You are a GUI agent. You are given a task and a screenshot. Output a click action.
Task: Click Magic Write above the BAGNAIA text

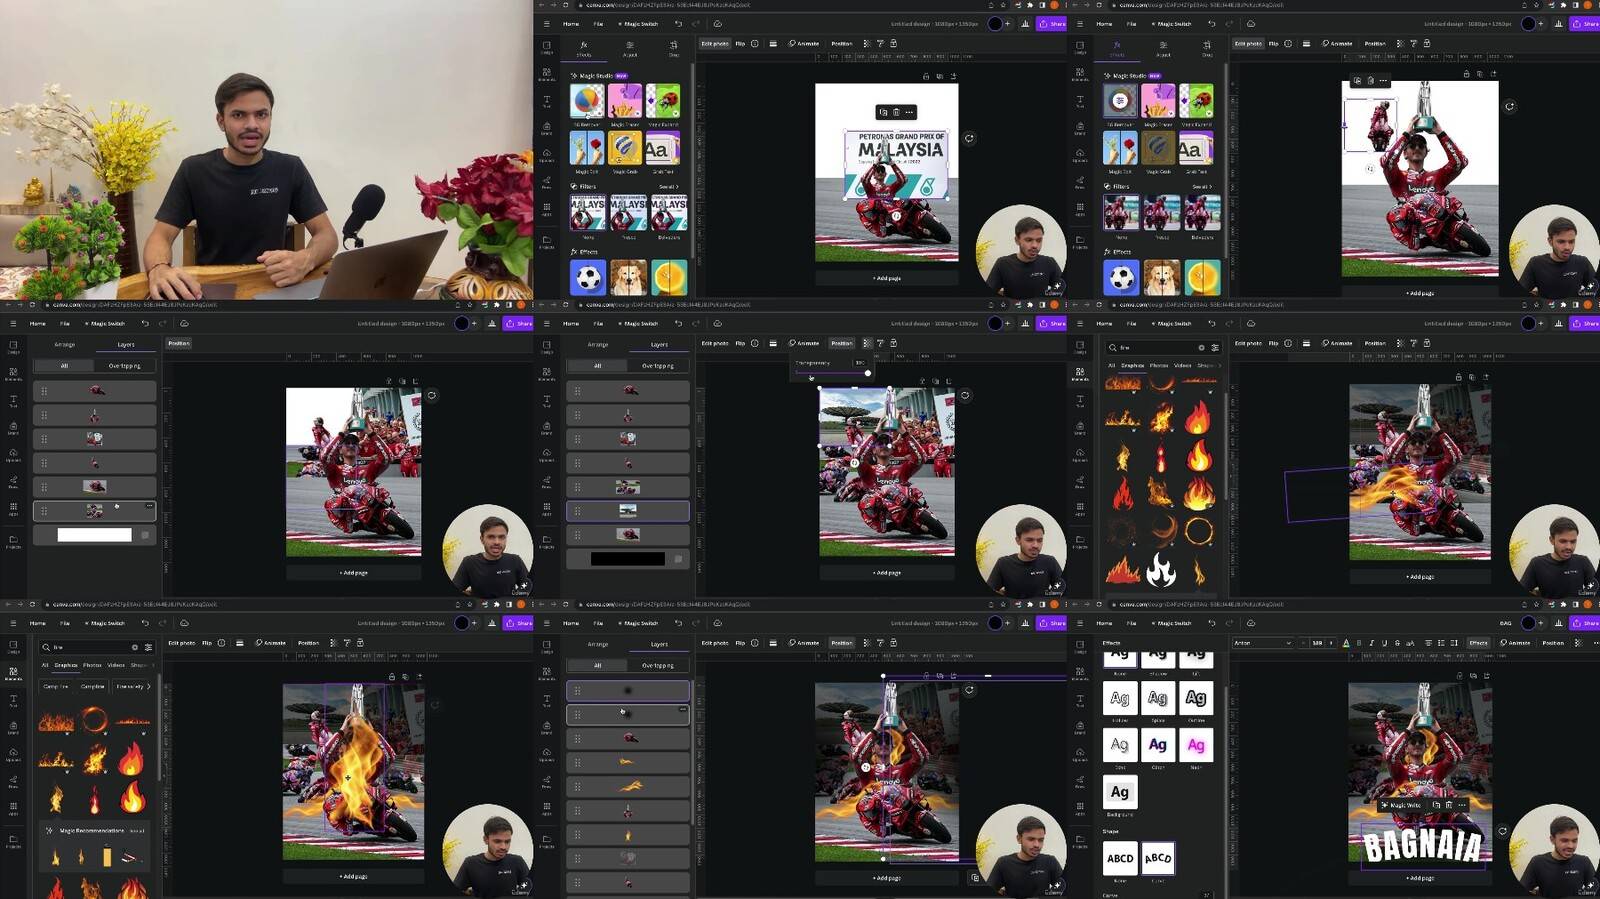click(1401, 805)
